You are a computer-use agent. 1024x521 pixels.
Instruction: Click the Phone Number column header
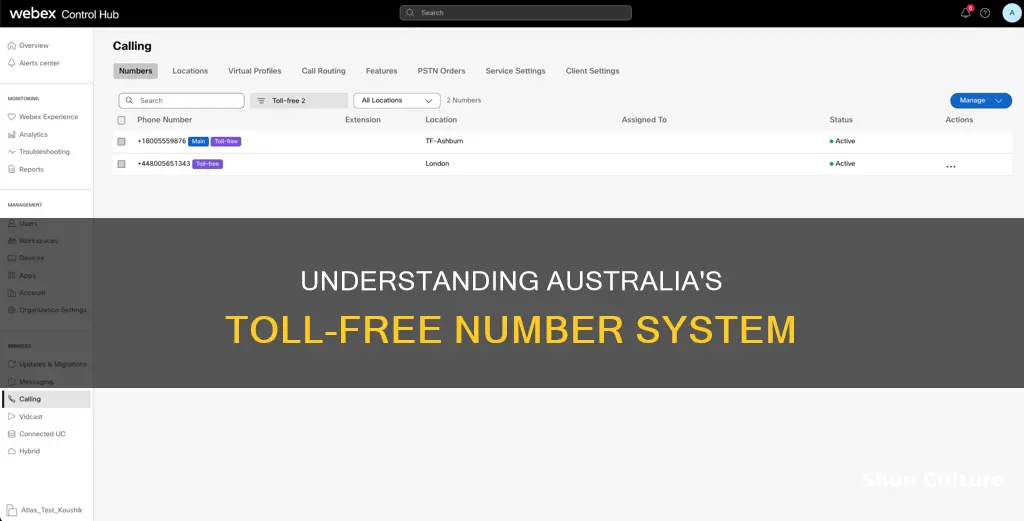point(165,120)
